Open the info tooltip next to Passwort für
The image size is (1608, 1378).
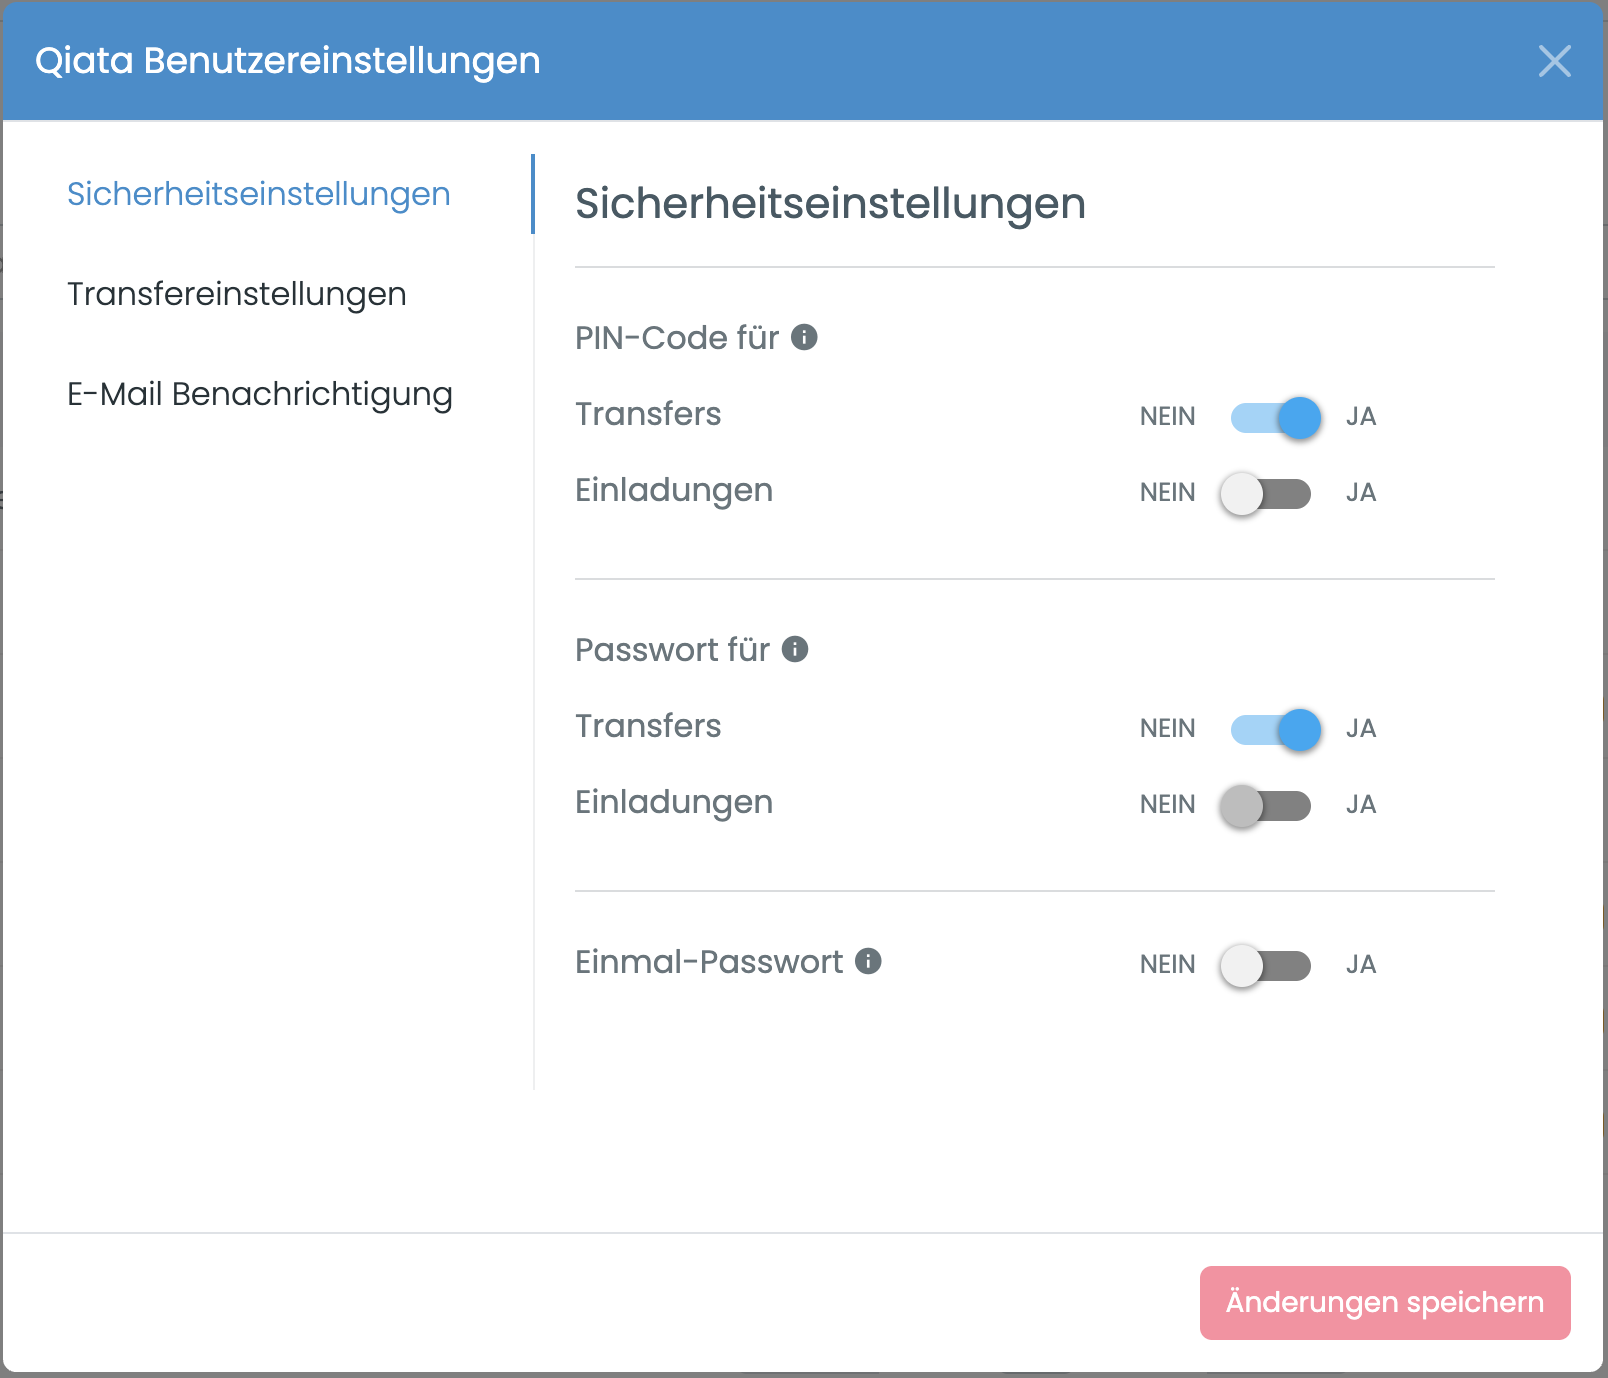click(795, 649)
